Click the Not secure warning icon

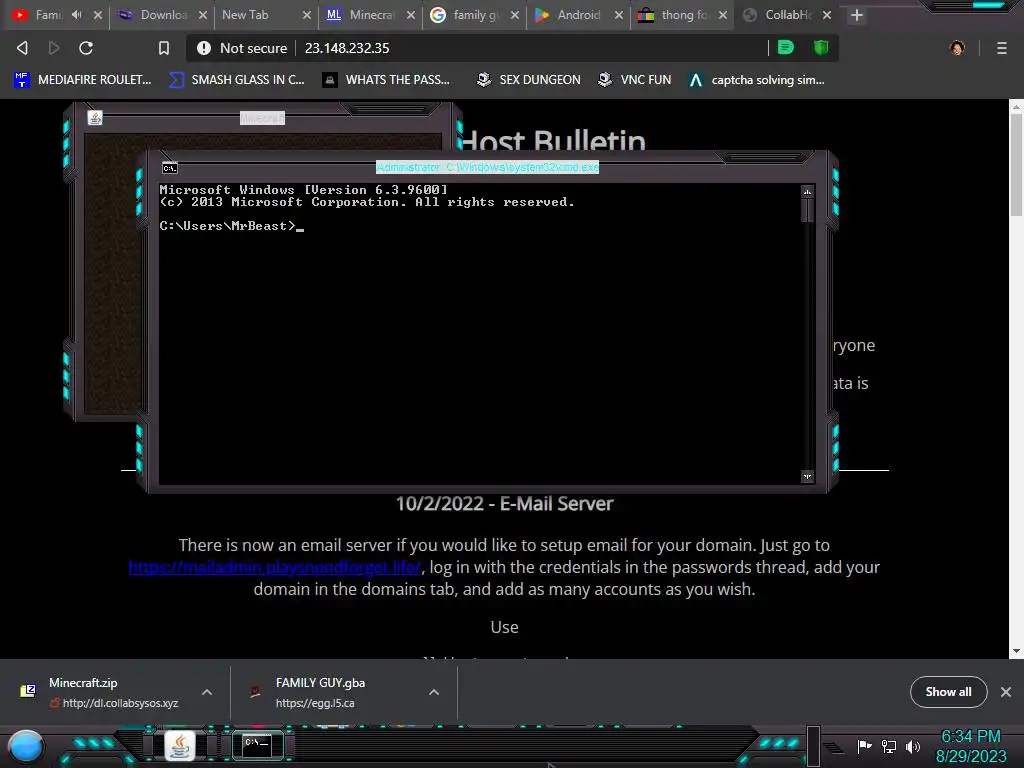204,48
